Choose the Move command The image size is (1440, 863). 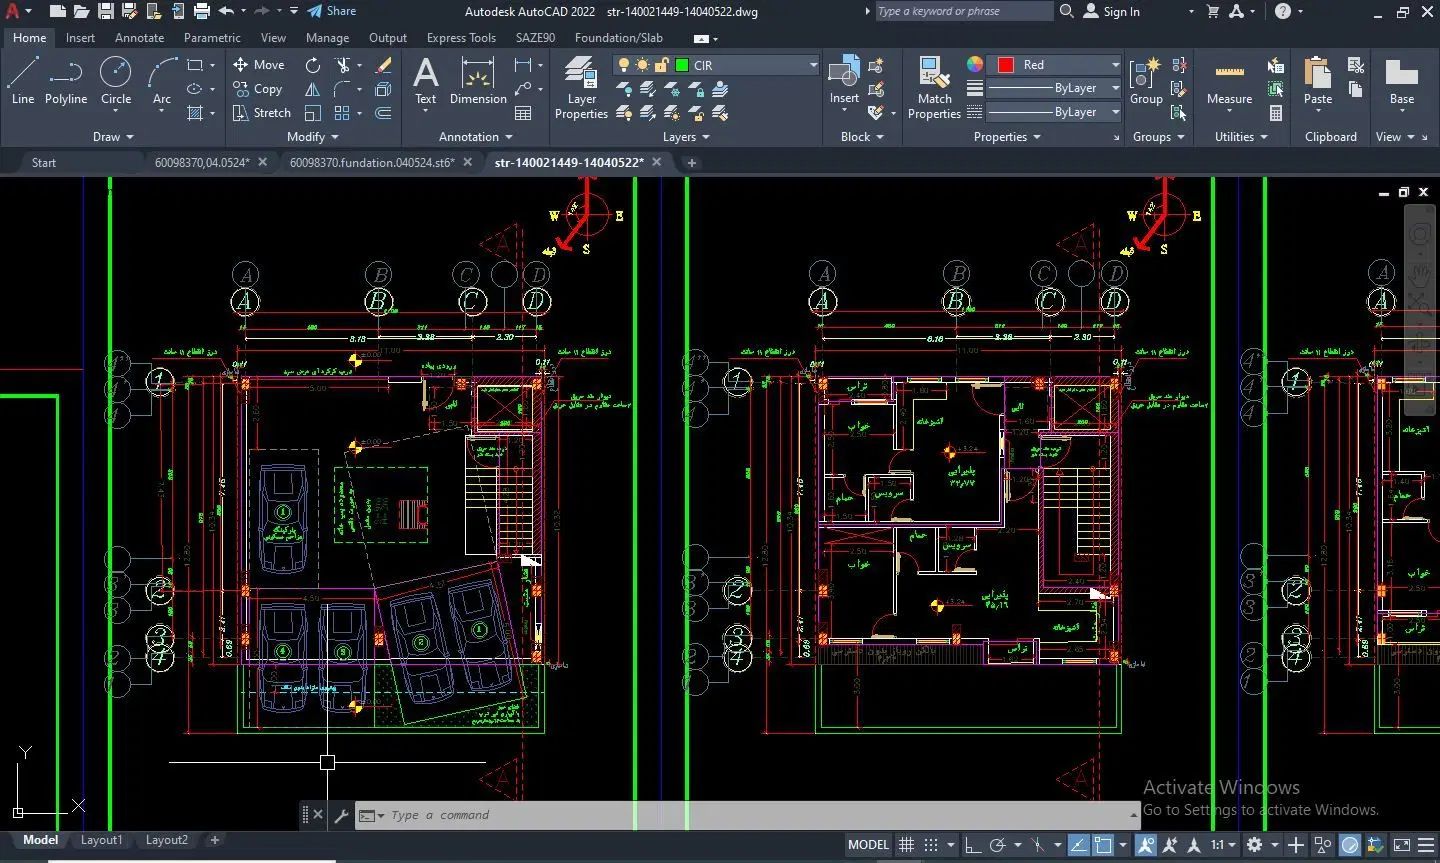click(259, 64)
